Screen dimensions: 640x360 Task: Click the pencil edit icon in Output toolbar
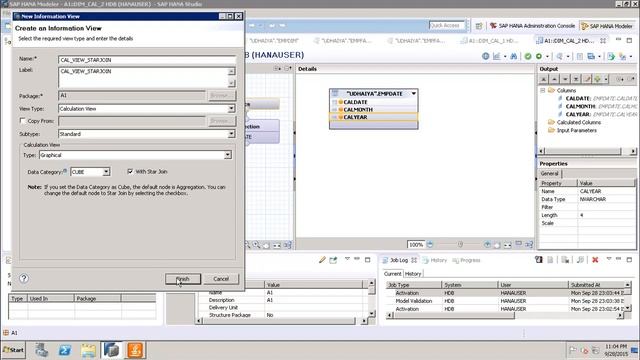pos(587,79)
